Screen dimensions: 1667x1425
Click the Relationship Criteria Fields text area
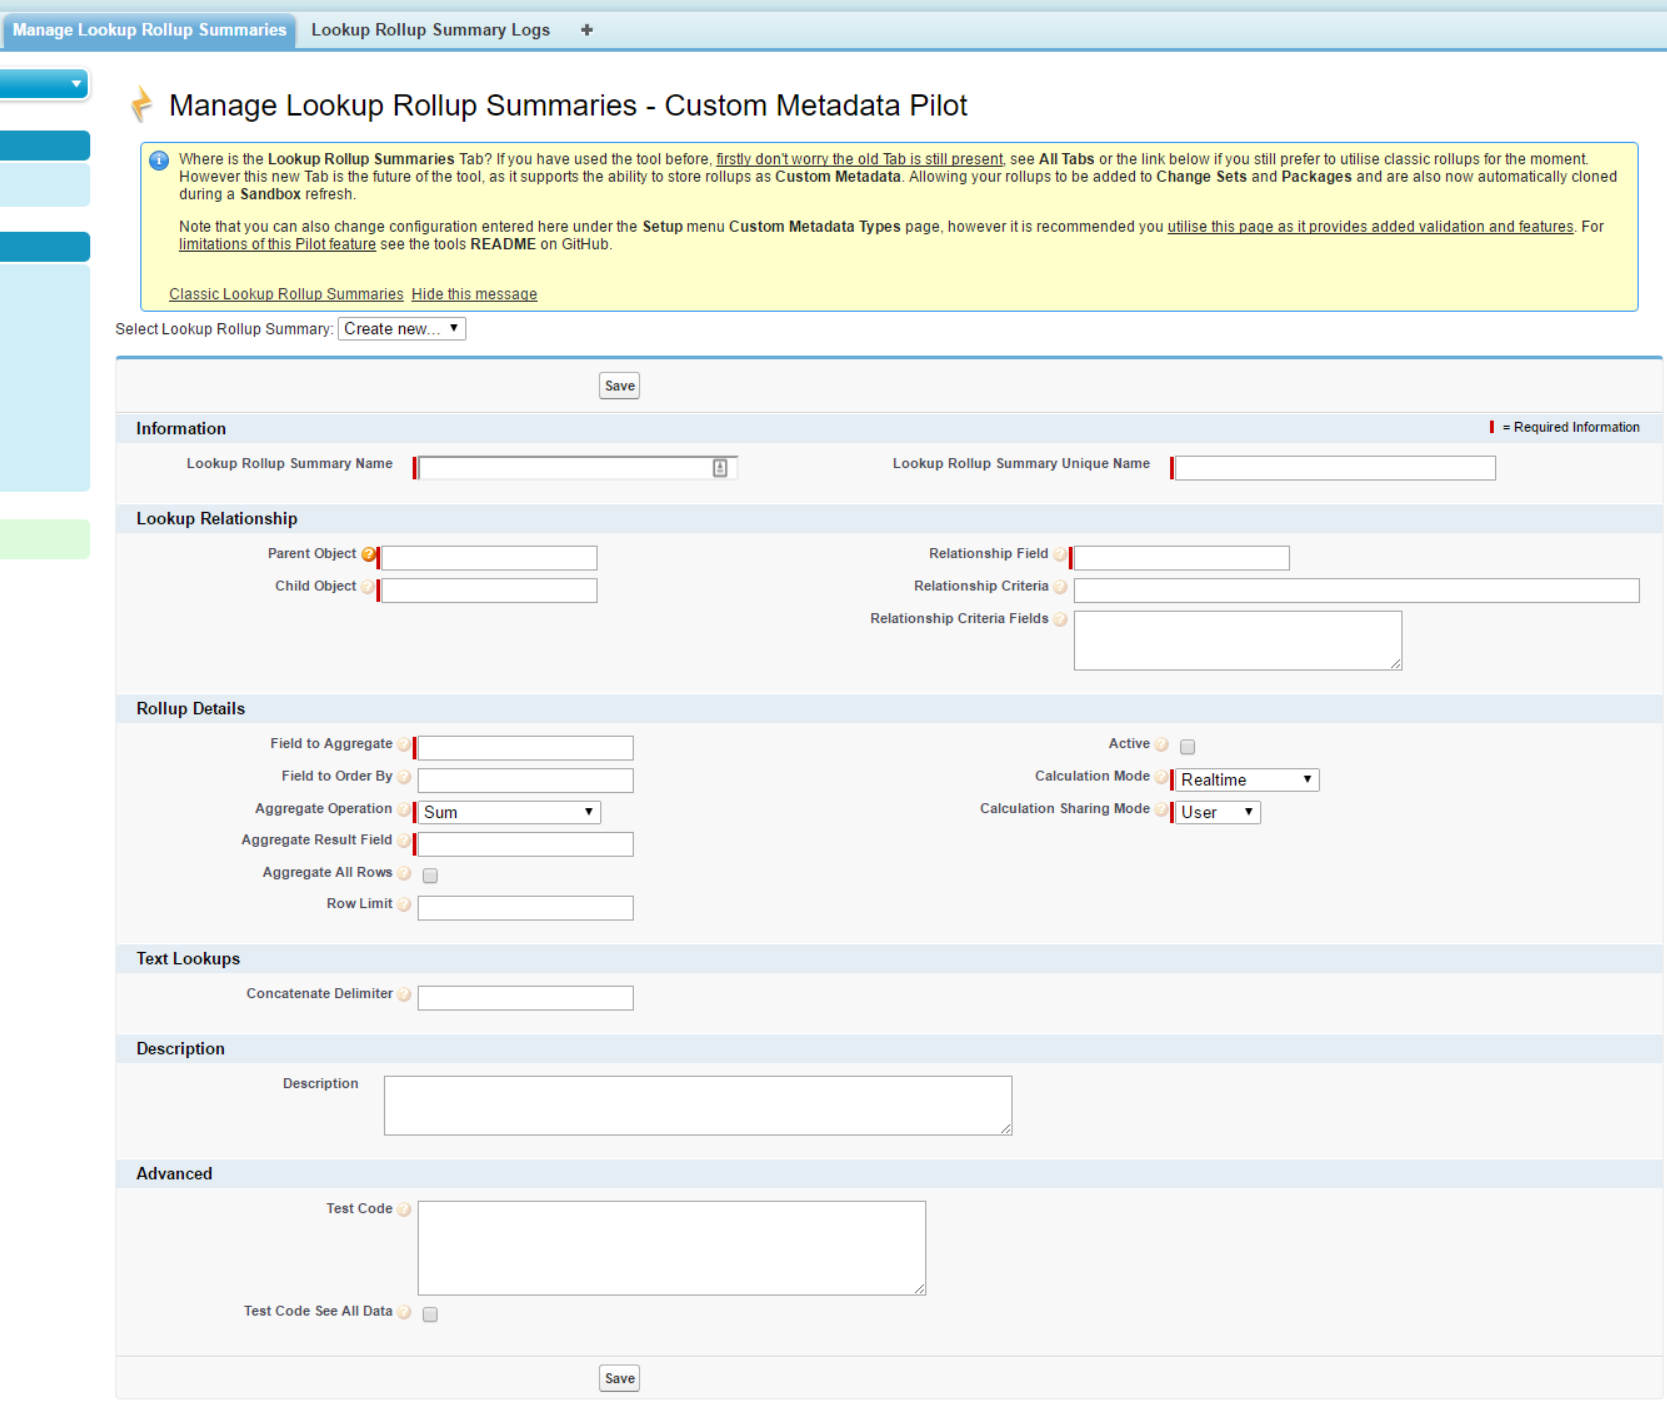pyautogui.click(x=1238, y=641)
